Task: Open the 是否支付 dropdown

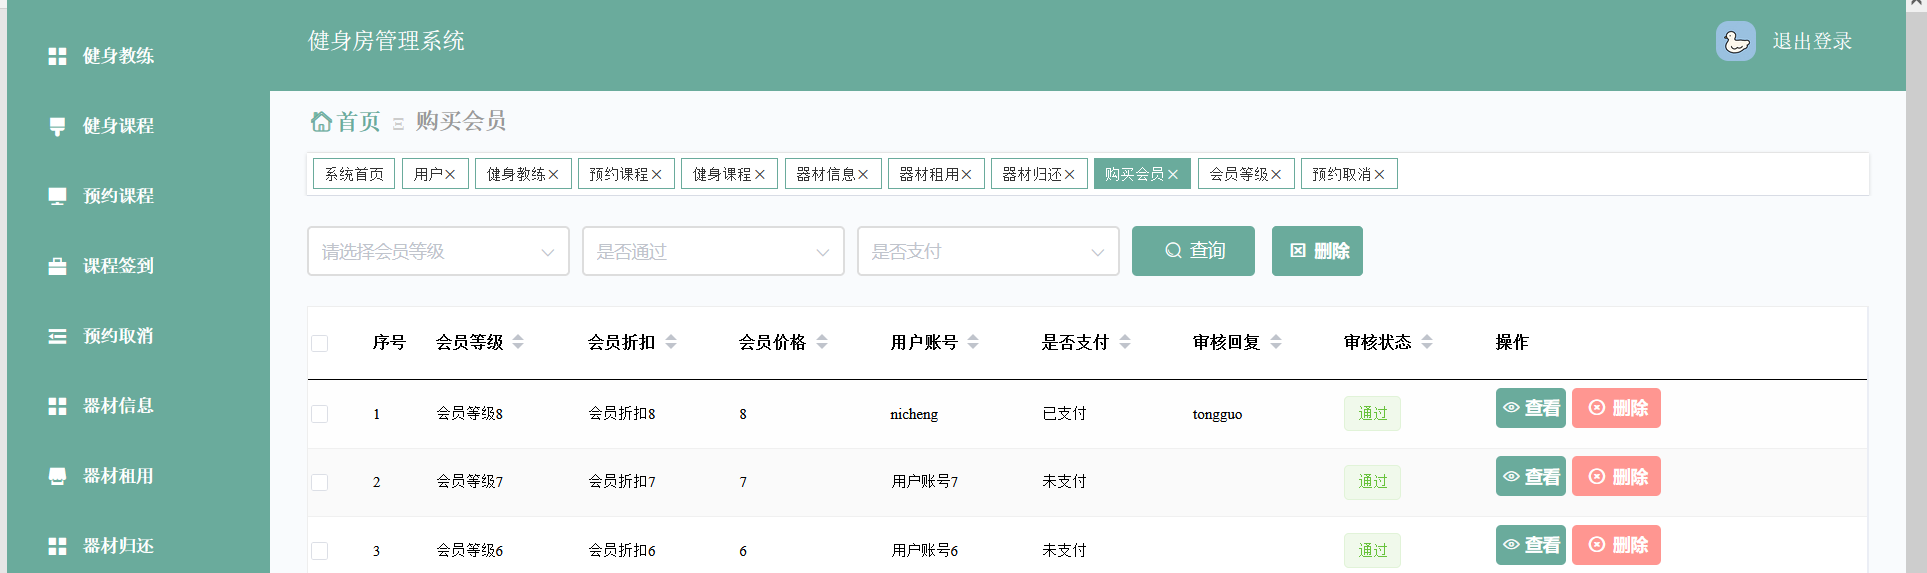Action: point(988,251)
